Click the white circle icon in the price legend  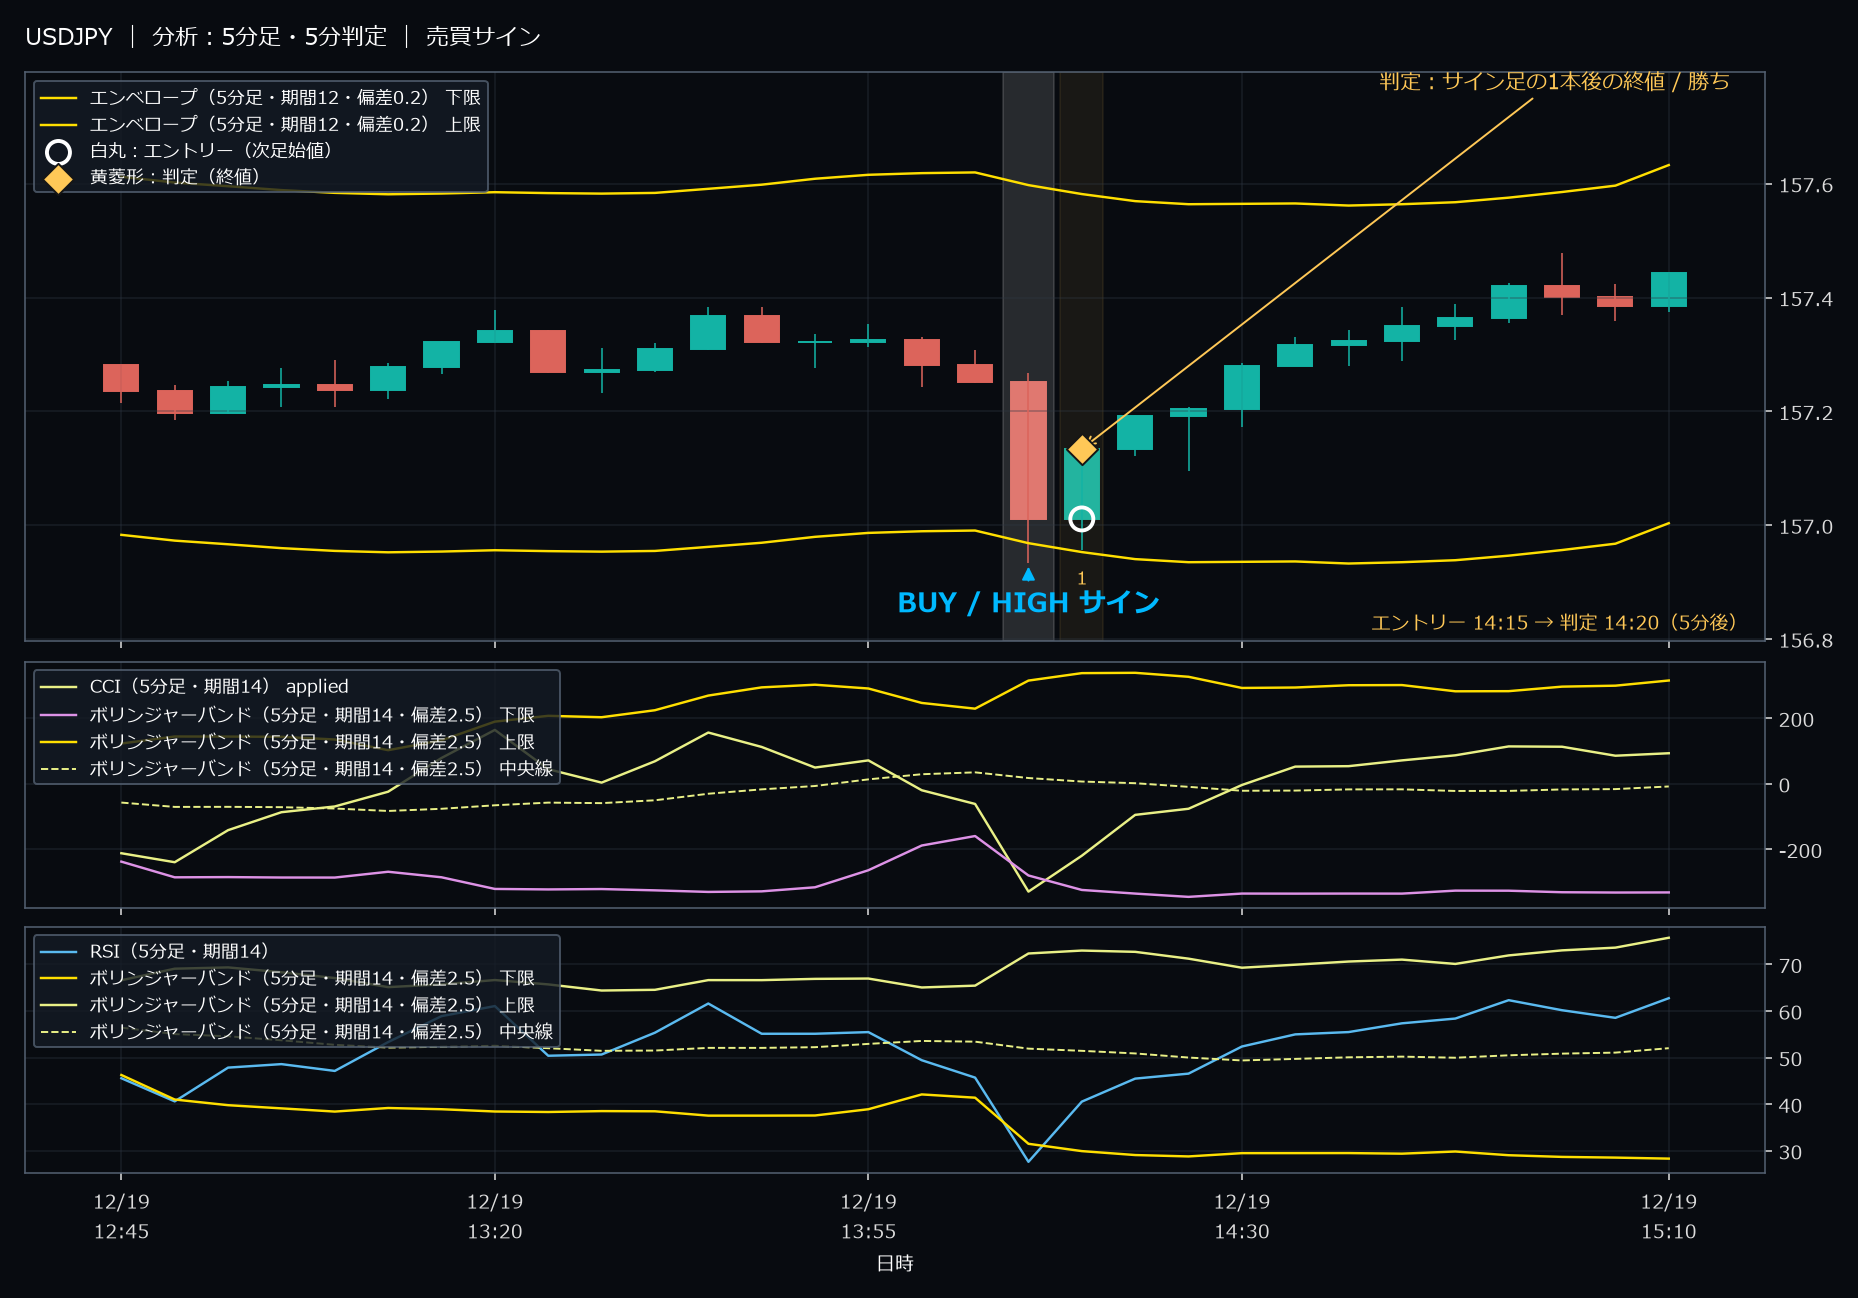coord(58,152)
